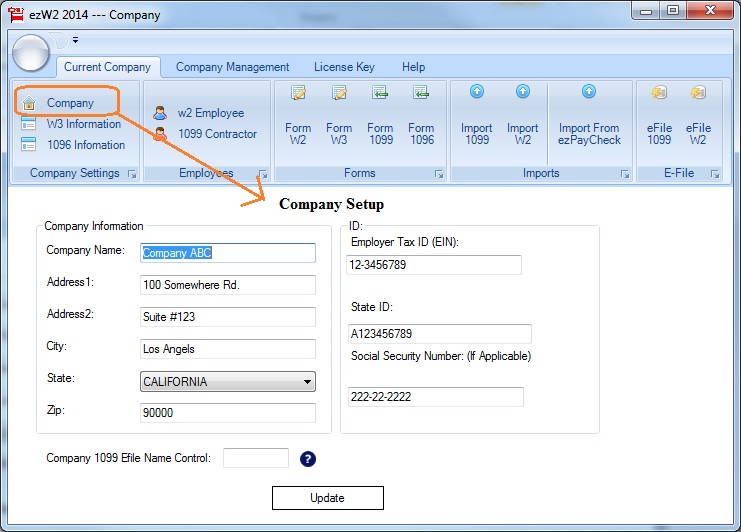Click the Form W2 ribbon icon

[298, 93]
